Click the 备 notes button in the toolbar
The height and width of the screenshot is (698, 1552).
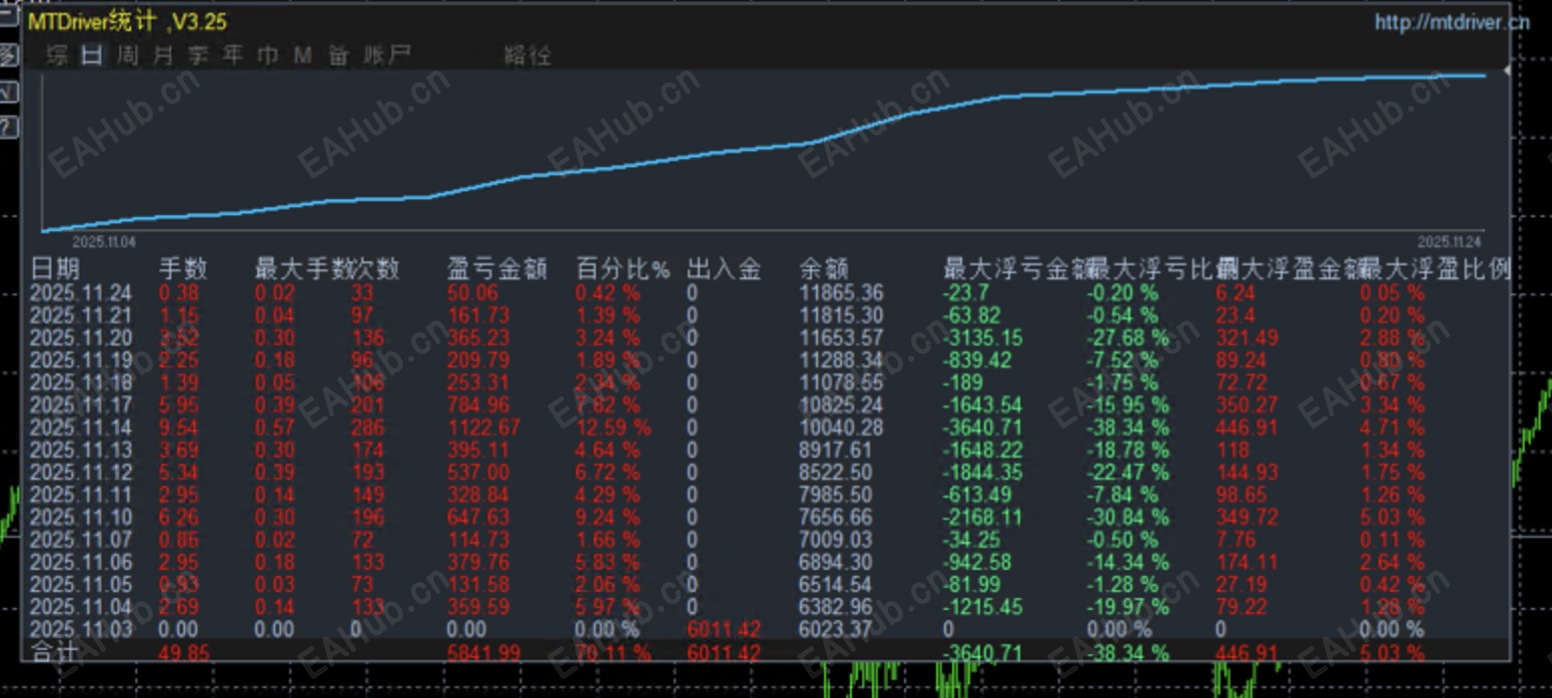click(337, 56)
